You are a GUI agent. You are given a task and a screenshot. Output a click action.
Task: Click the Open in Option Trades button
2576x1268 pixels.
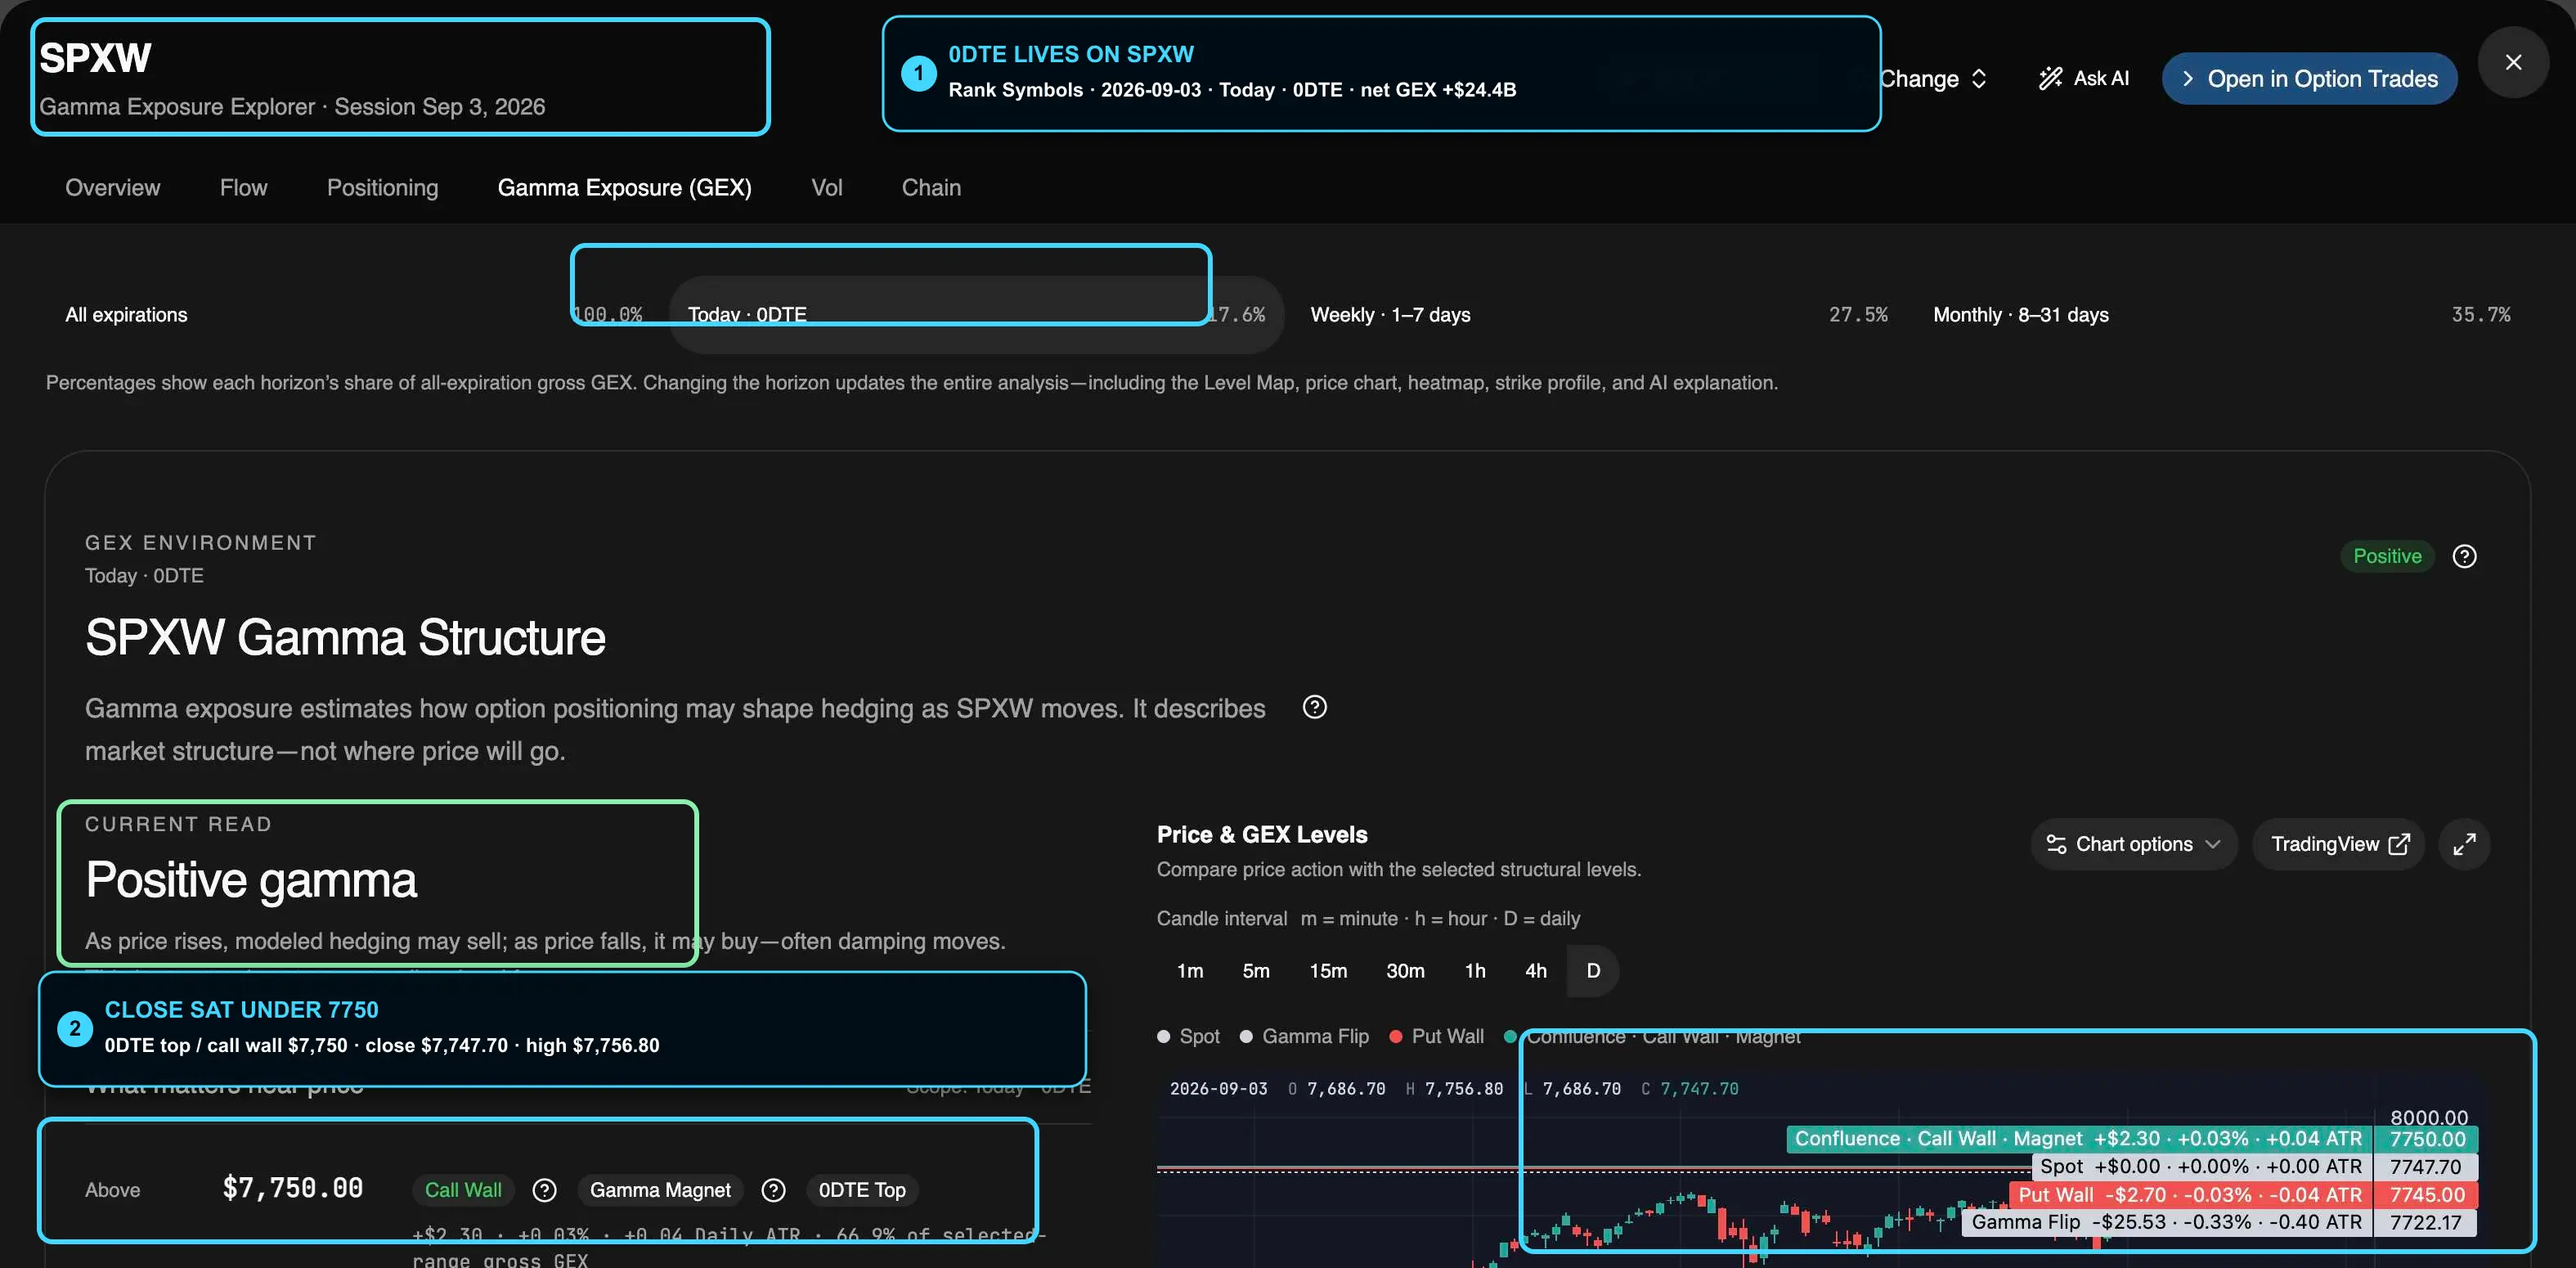2309,78
